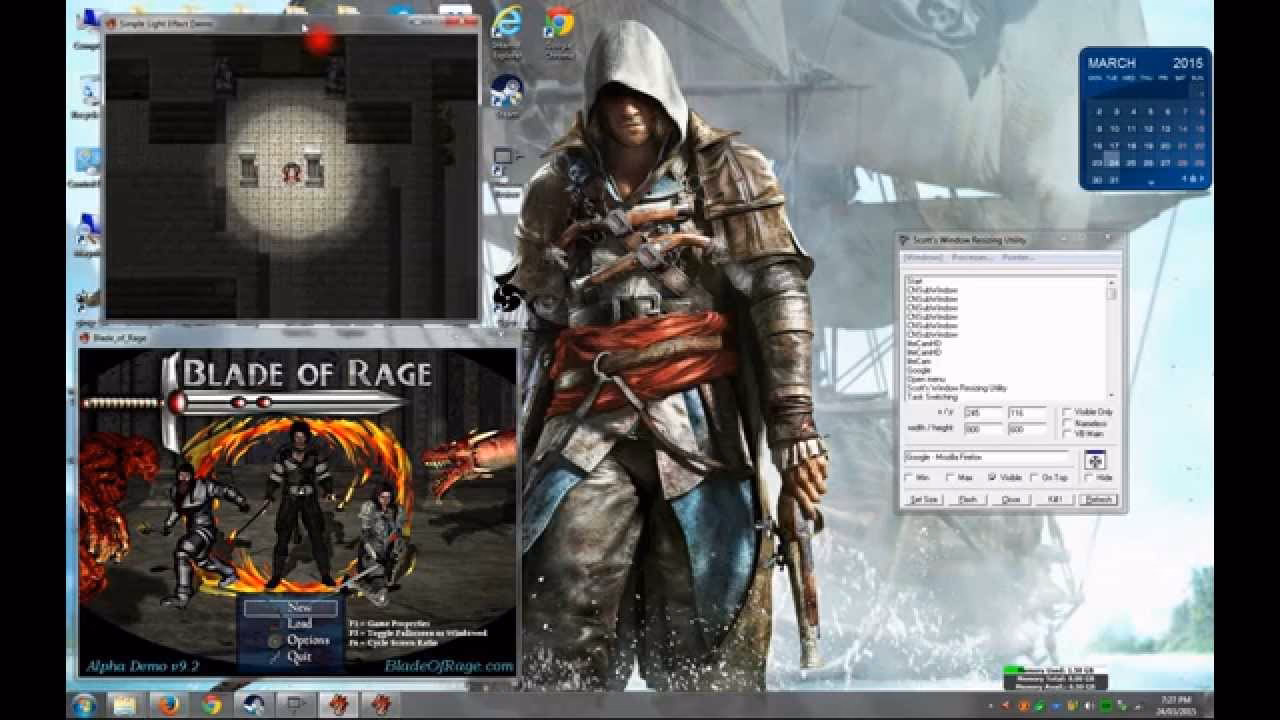Click the window finder crosshair tool
The image size is (1280, 720).
click(1095, 460)
